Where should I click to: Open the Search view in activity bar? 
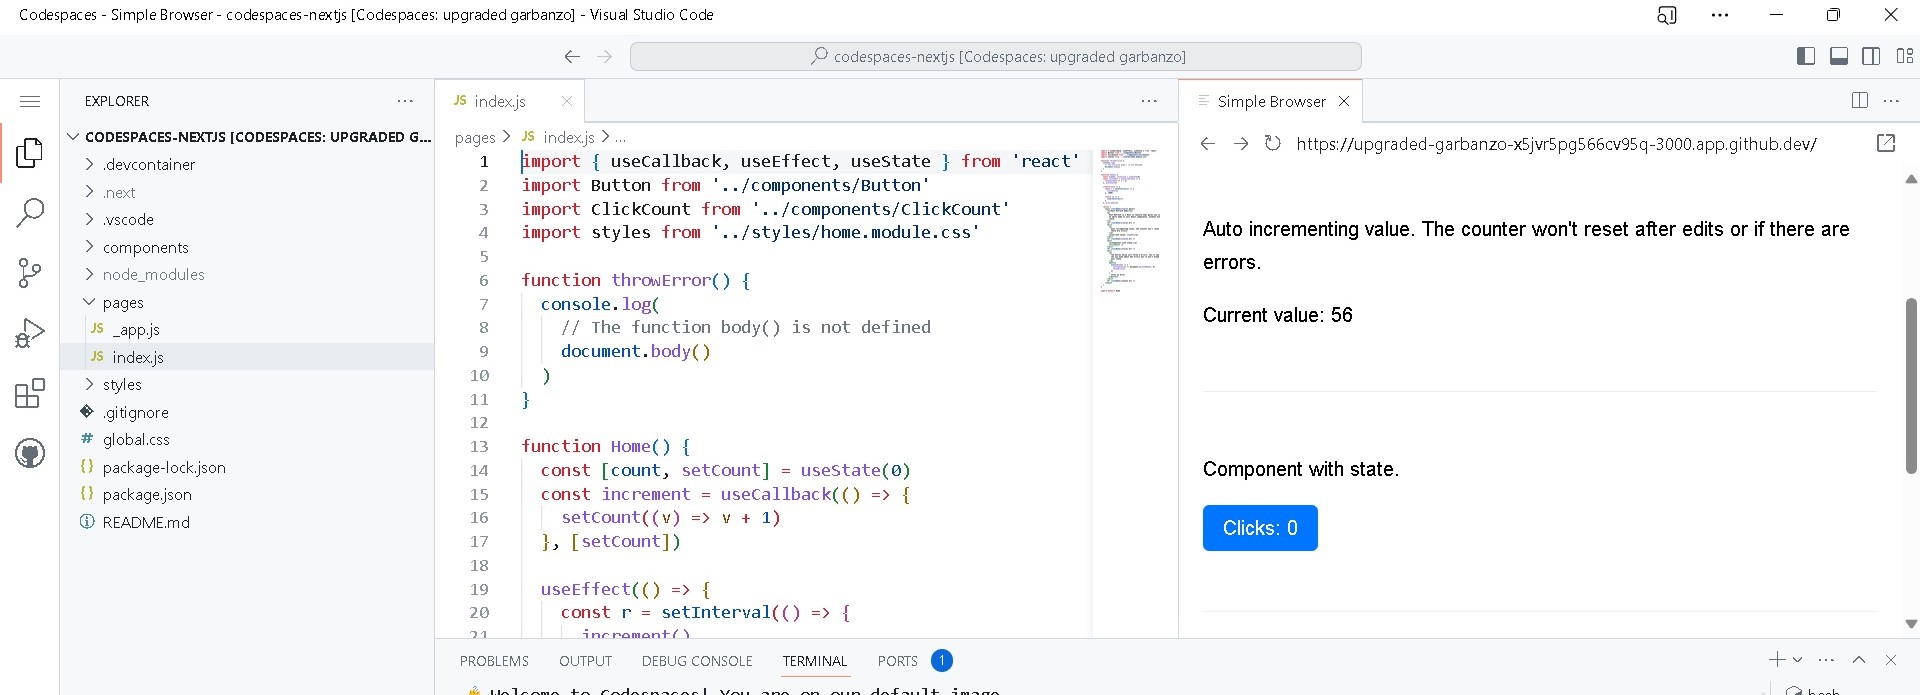(30, 212)
